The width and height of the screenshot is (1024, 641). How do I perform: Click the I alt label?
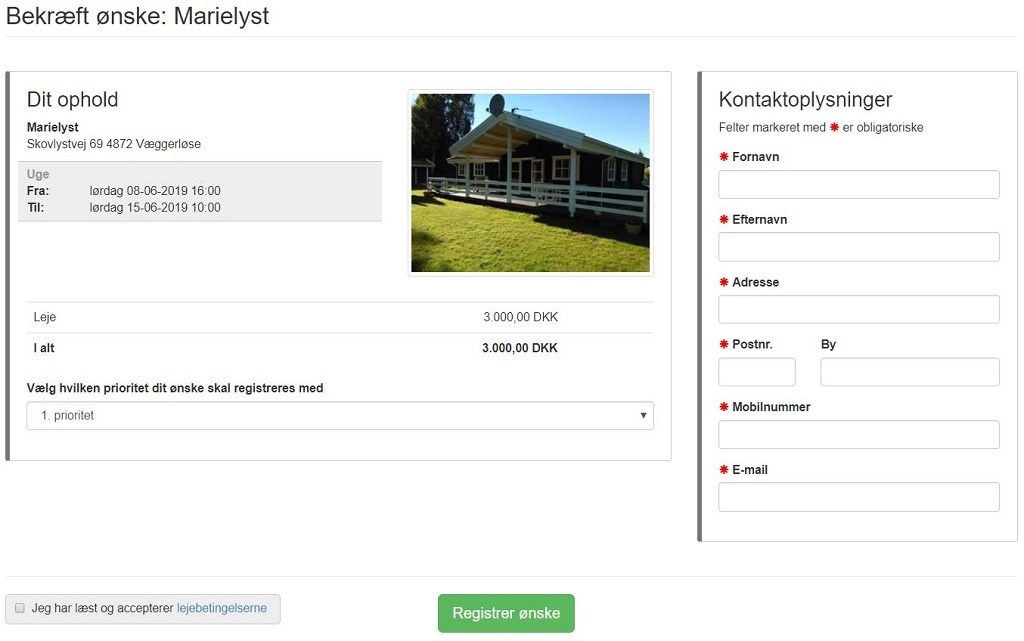click(x=44, y=348)
